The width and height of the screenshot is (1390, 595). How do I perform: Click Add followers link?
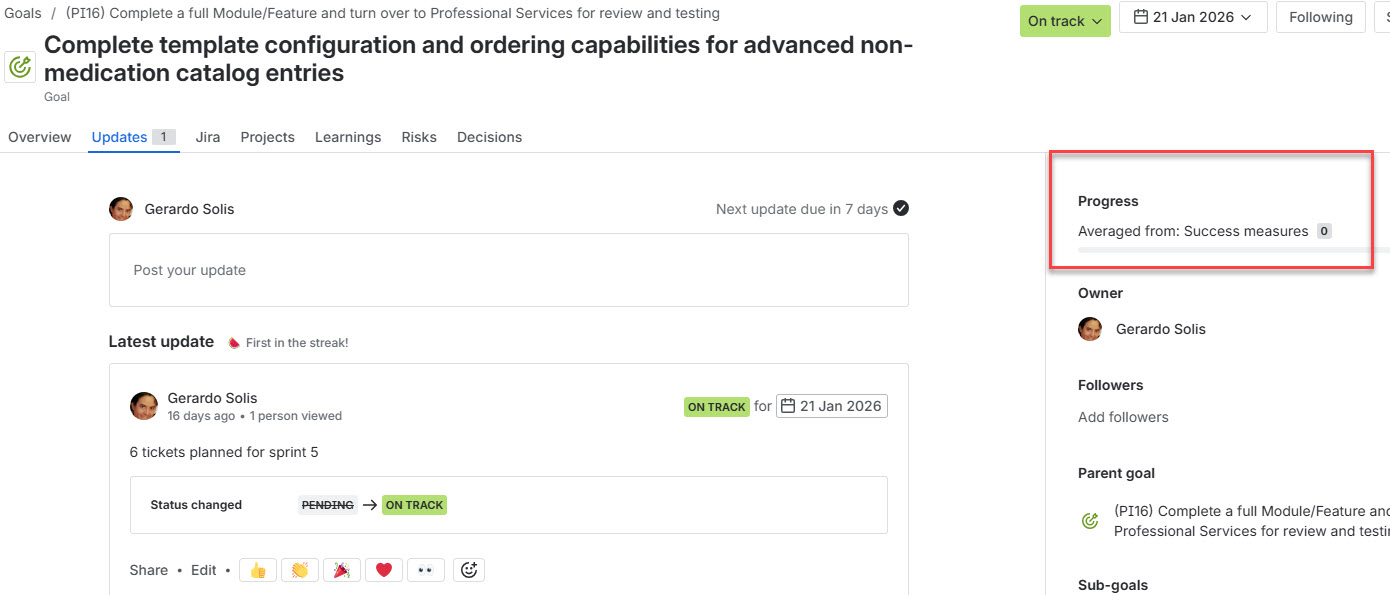click(x=1123, y=417)
